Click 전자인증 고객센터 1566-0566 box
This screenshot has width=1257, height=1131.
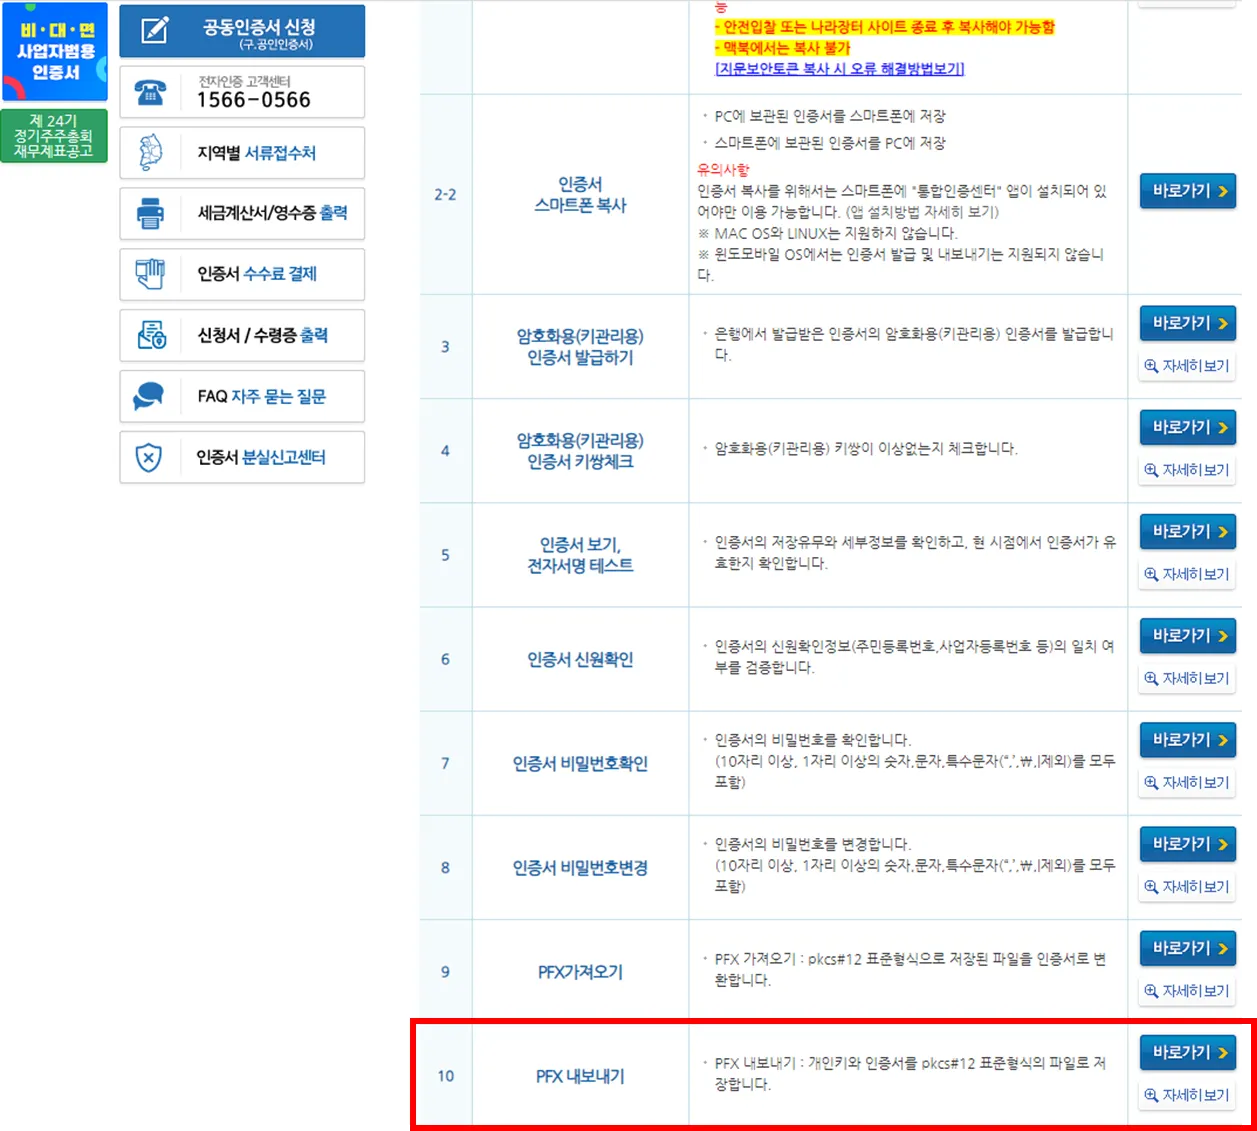(x=242, y=92)
